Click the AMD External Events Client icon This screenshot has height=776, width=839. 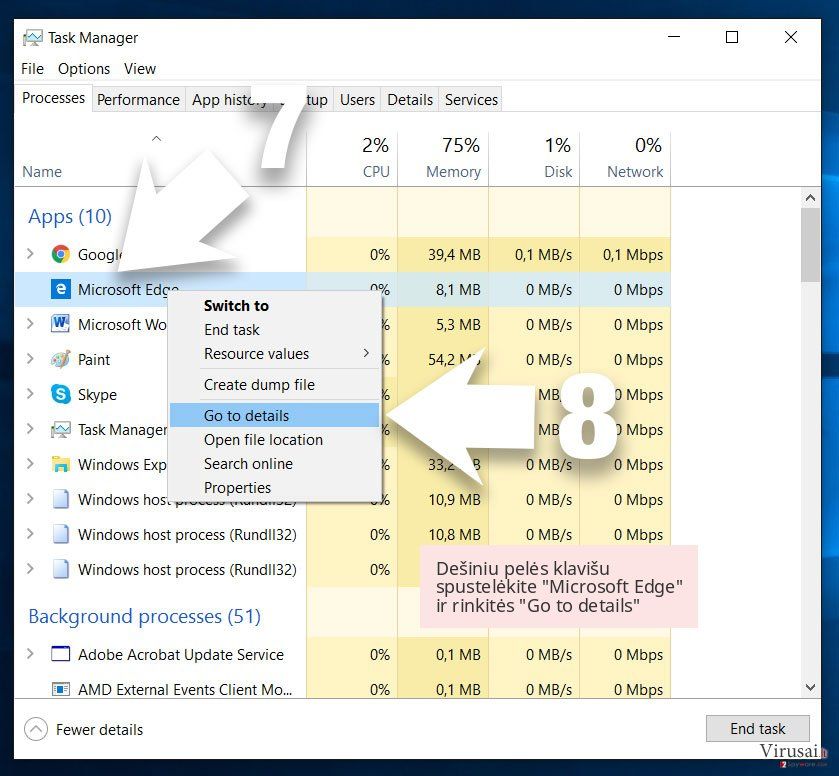[x=60, y=689]
